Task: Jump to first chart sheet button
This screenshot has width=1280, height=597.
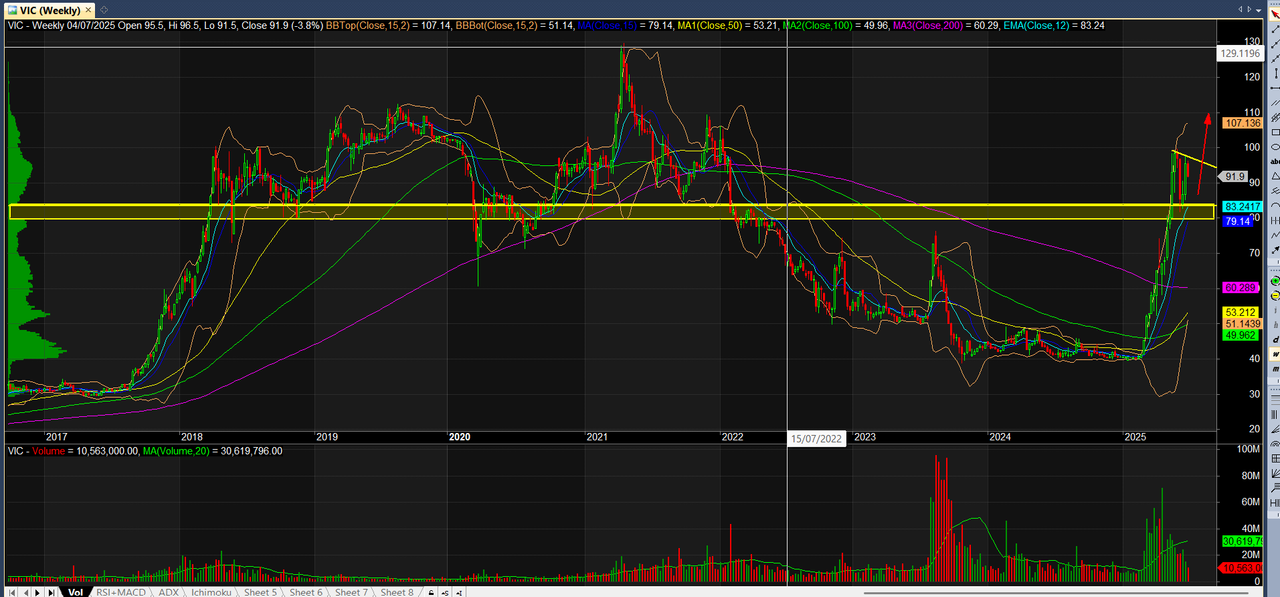Action: pyautogui.click(x=11, y=592)
